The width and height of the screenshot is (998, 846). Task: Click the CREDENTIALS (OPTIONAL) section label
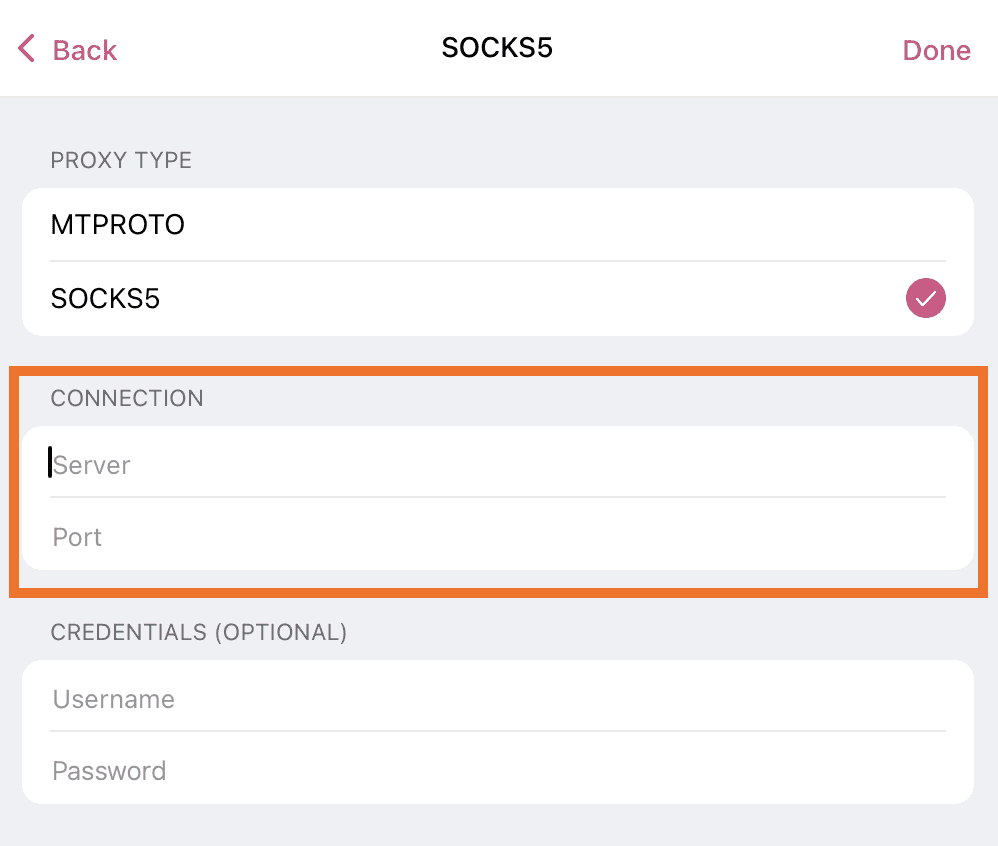tap(199, 632)
